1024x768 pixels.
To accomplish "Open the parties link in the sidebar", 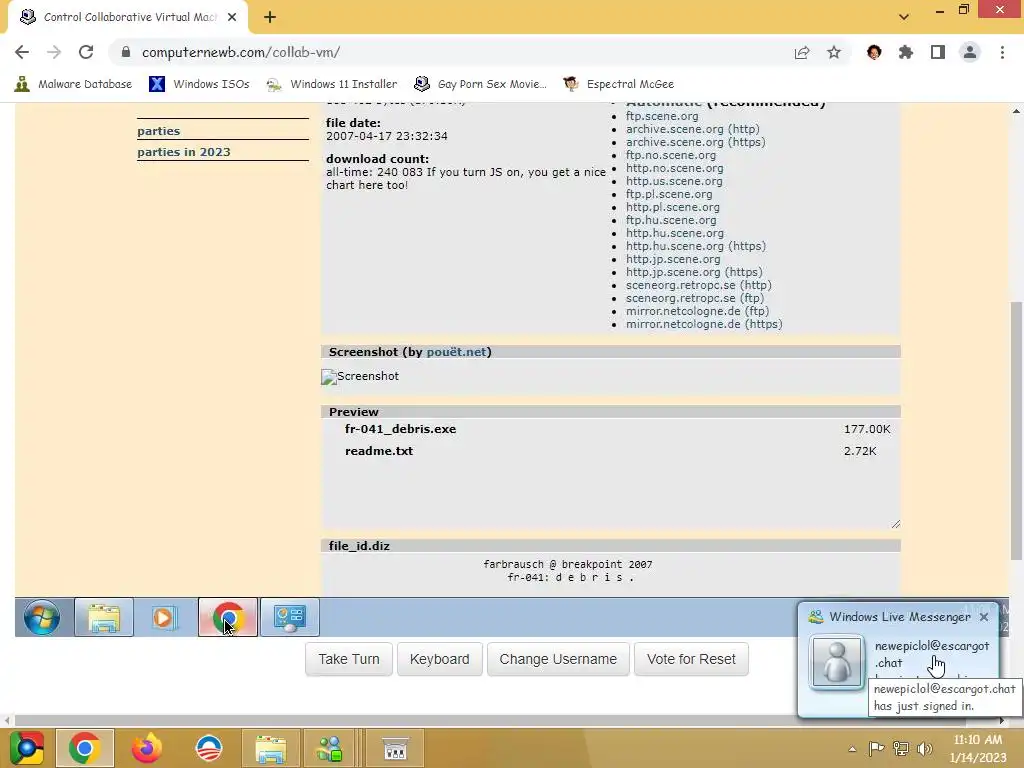I will 158,131.
